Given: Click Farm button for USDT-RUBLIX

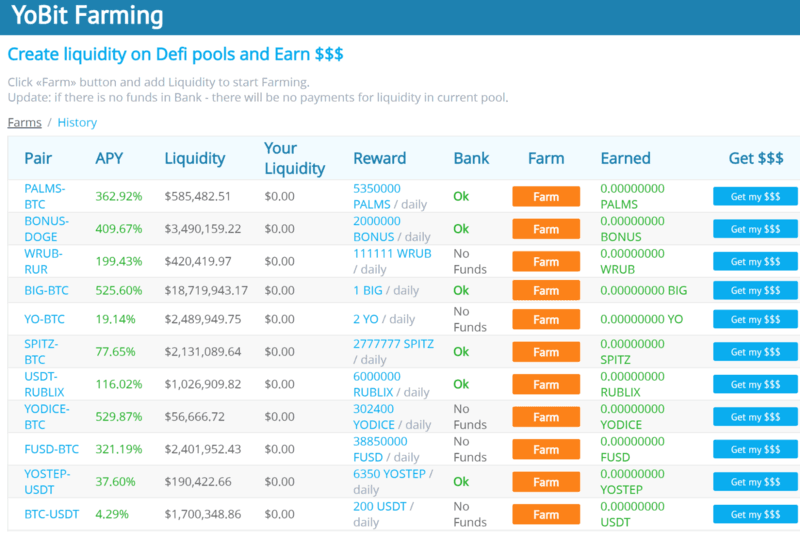Looking at the screenshot, I should point(546,385).
